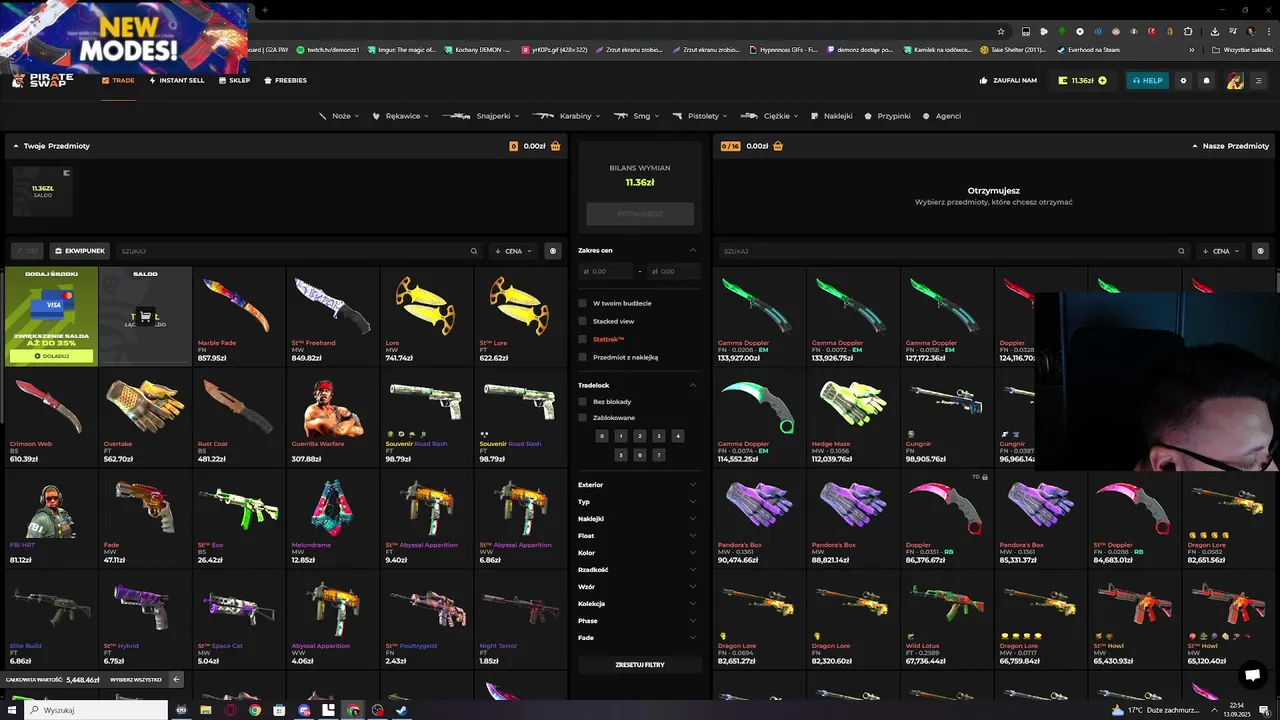Switch to the Sklep tab
This screenshot has height=720, width=1280.
point(234,81)
